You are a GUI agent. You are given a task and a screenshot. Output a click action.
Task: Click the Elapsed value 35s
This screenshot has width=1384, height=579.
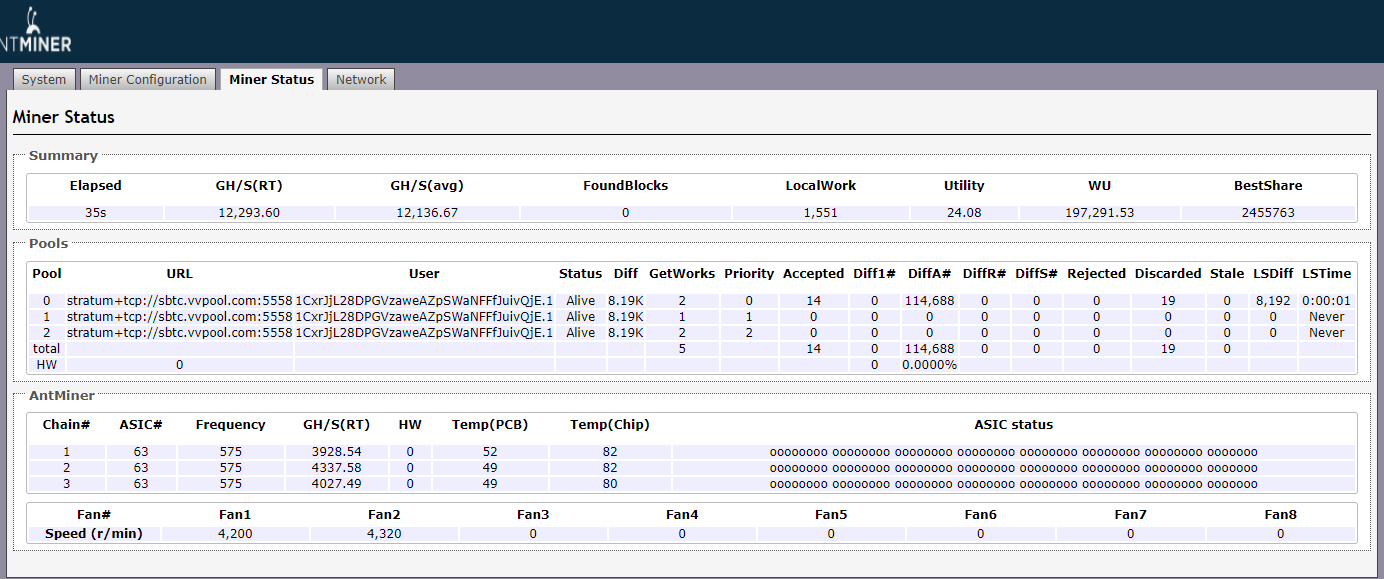95,213
